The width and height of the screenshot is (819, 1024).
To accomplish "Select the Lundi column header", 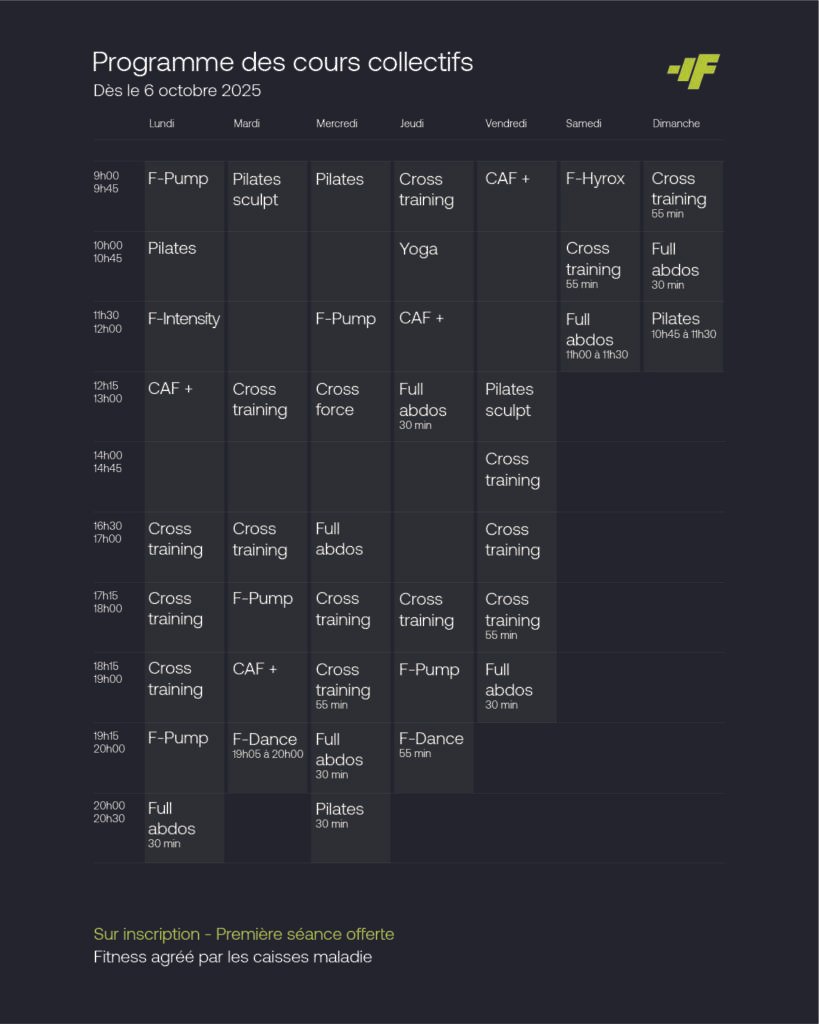I will (x=161, y=124).
